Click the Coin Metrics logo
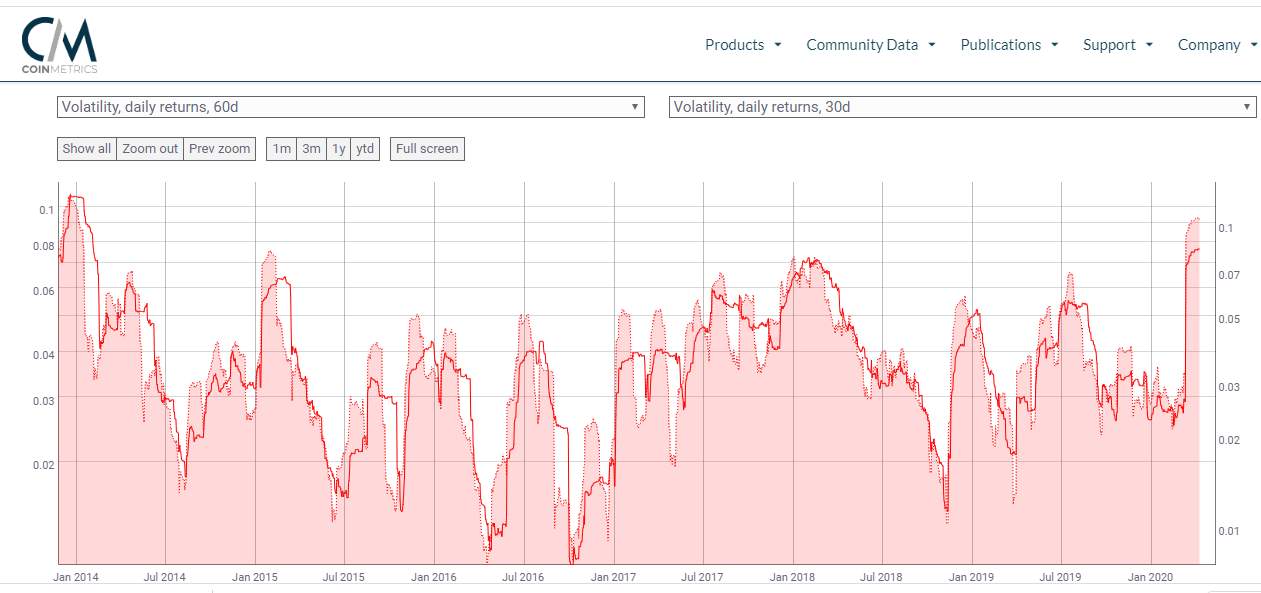This screenshot has height=593, width=1261. pos(58,42)
